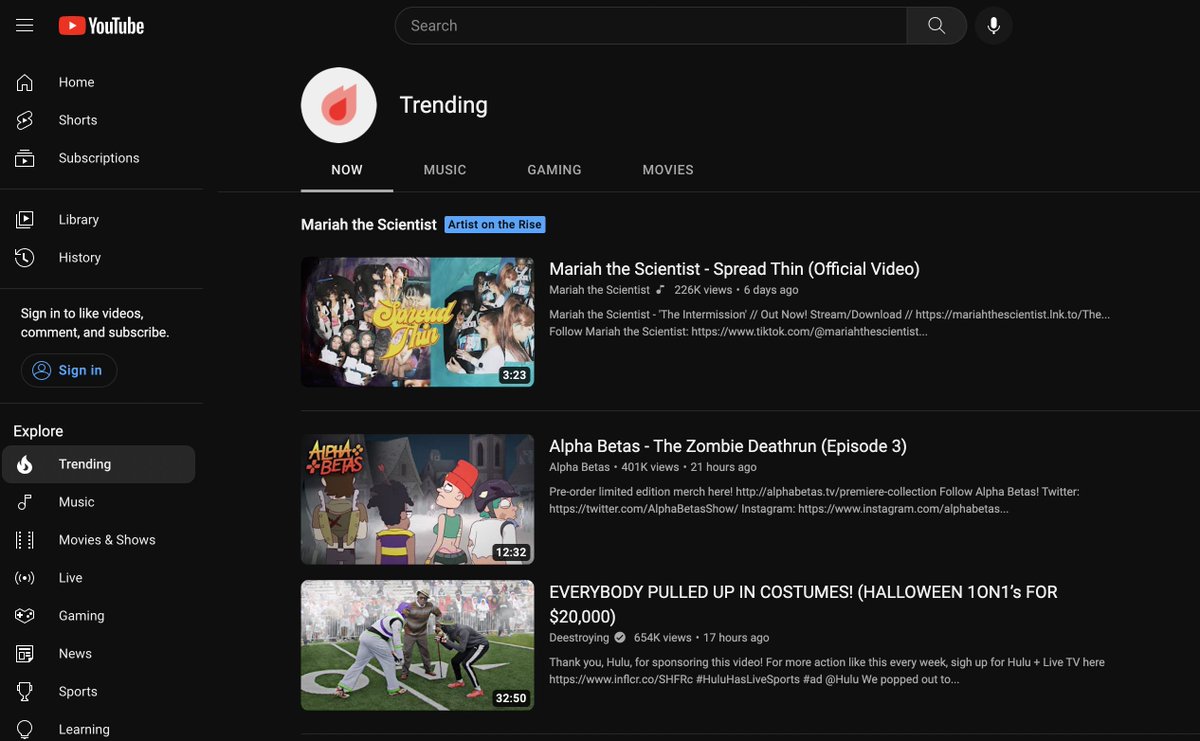Open Alpha Betas Zombie Deathrun video title
Viewport: 1200px width, 741px height.
pyautogui.click(x=728, y=446)
